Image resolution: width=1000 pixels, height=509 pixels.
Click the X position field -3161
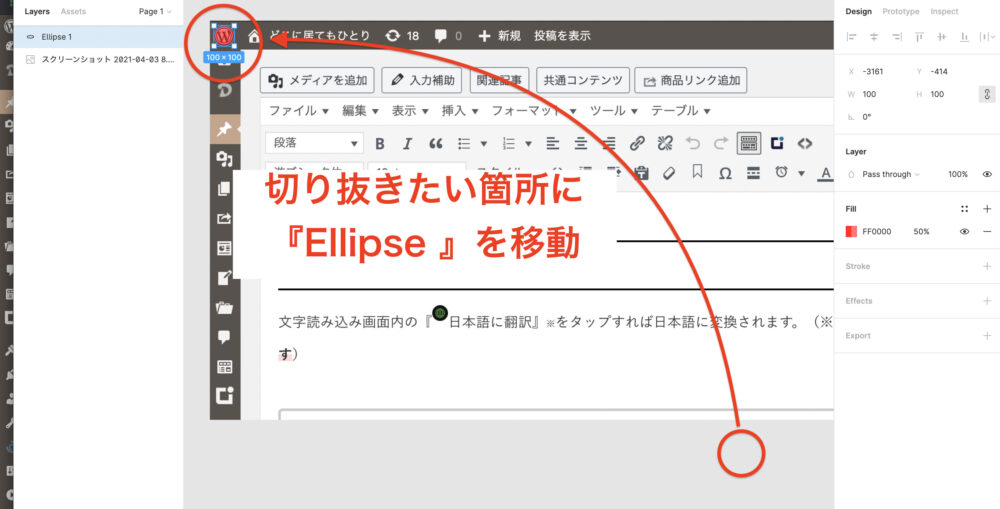point(872,71)
